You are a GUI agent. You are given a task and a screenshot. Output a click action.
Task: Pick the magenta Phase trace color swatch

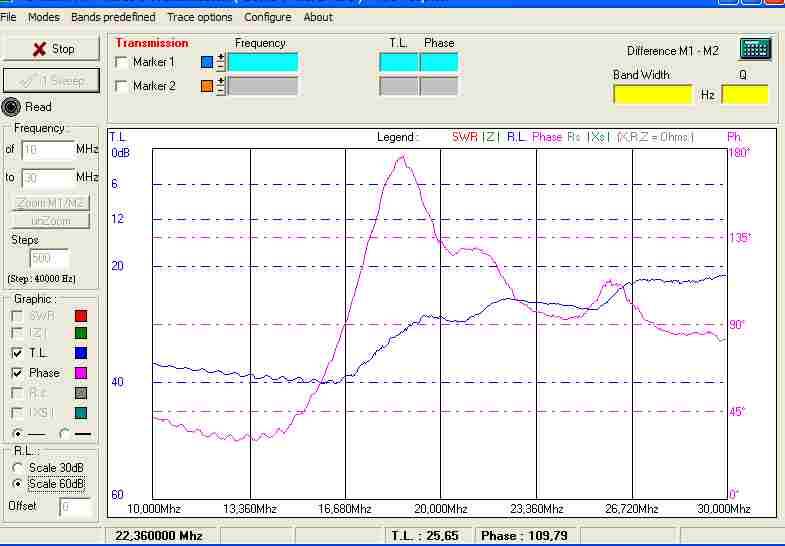point(81,373)
